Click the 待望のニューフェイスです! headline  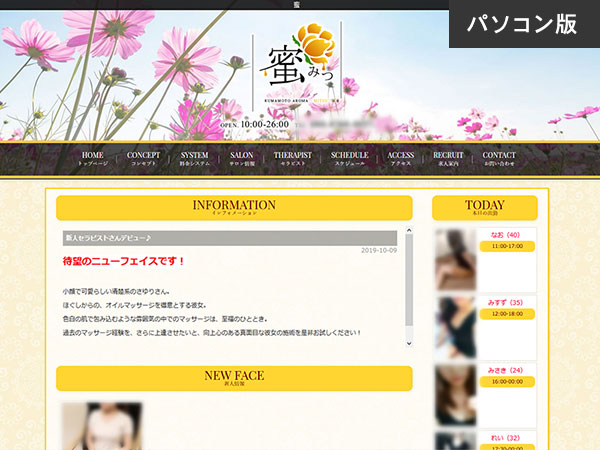pyautogui.click(x=124, y=262)
